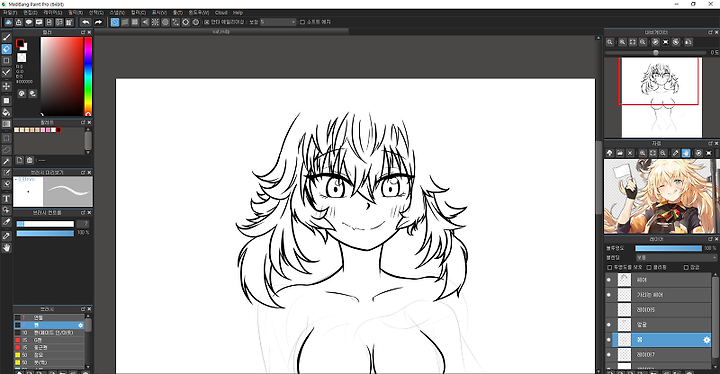The image size is (720, 374).
Task: Select the Brush tool
Action: click(x=6, y=37)
